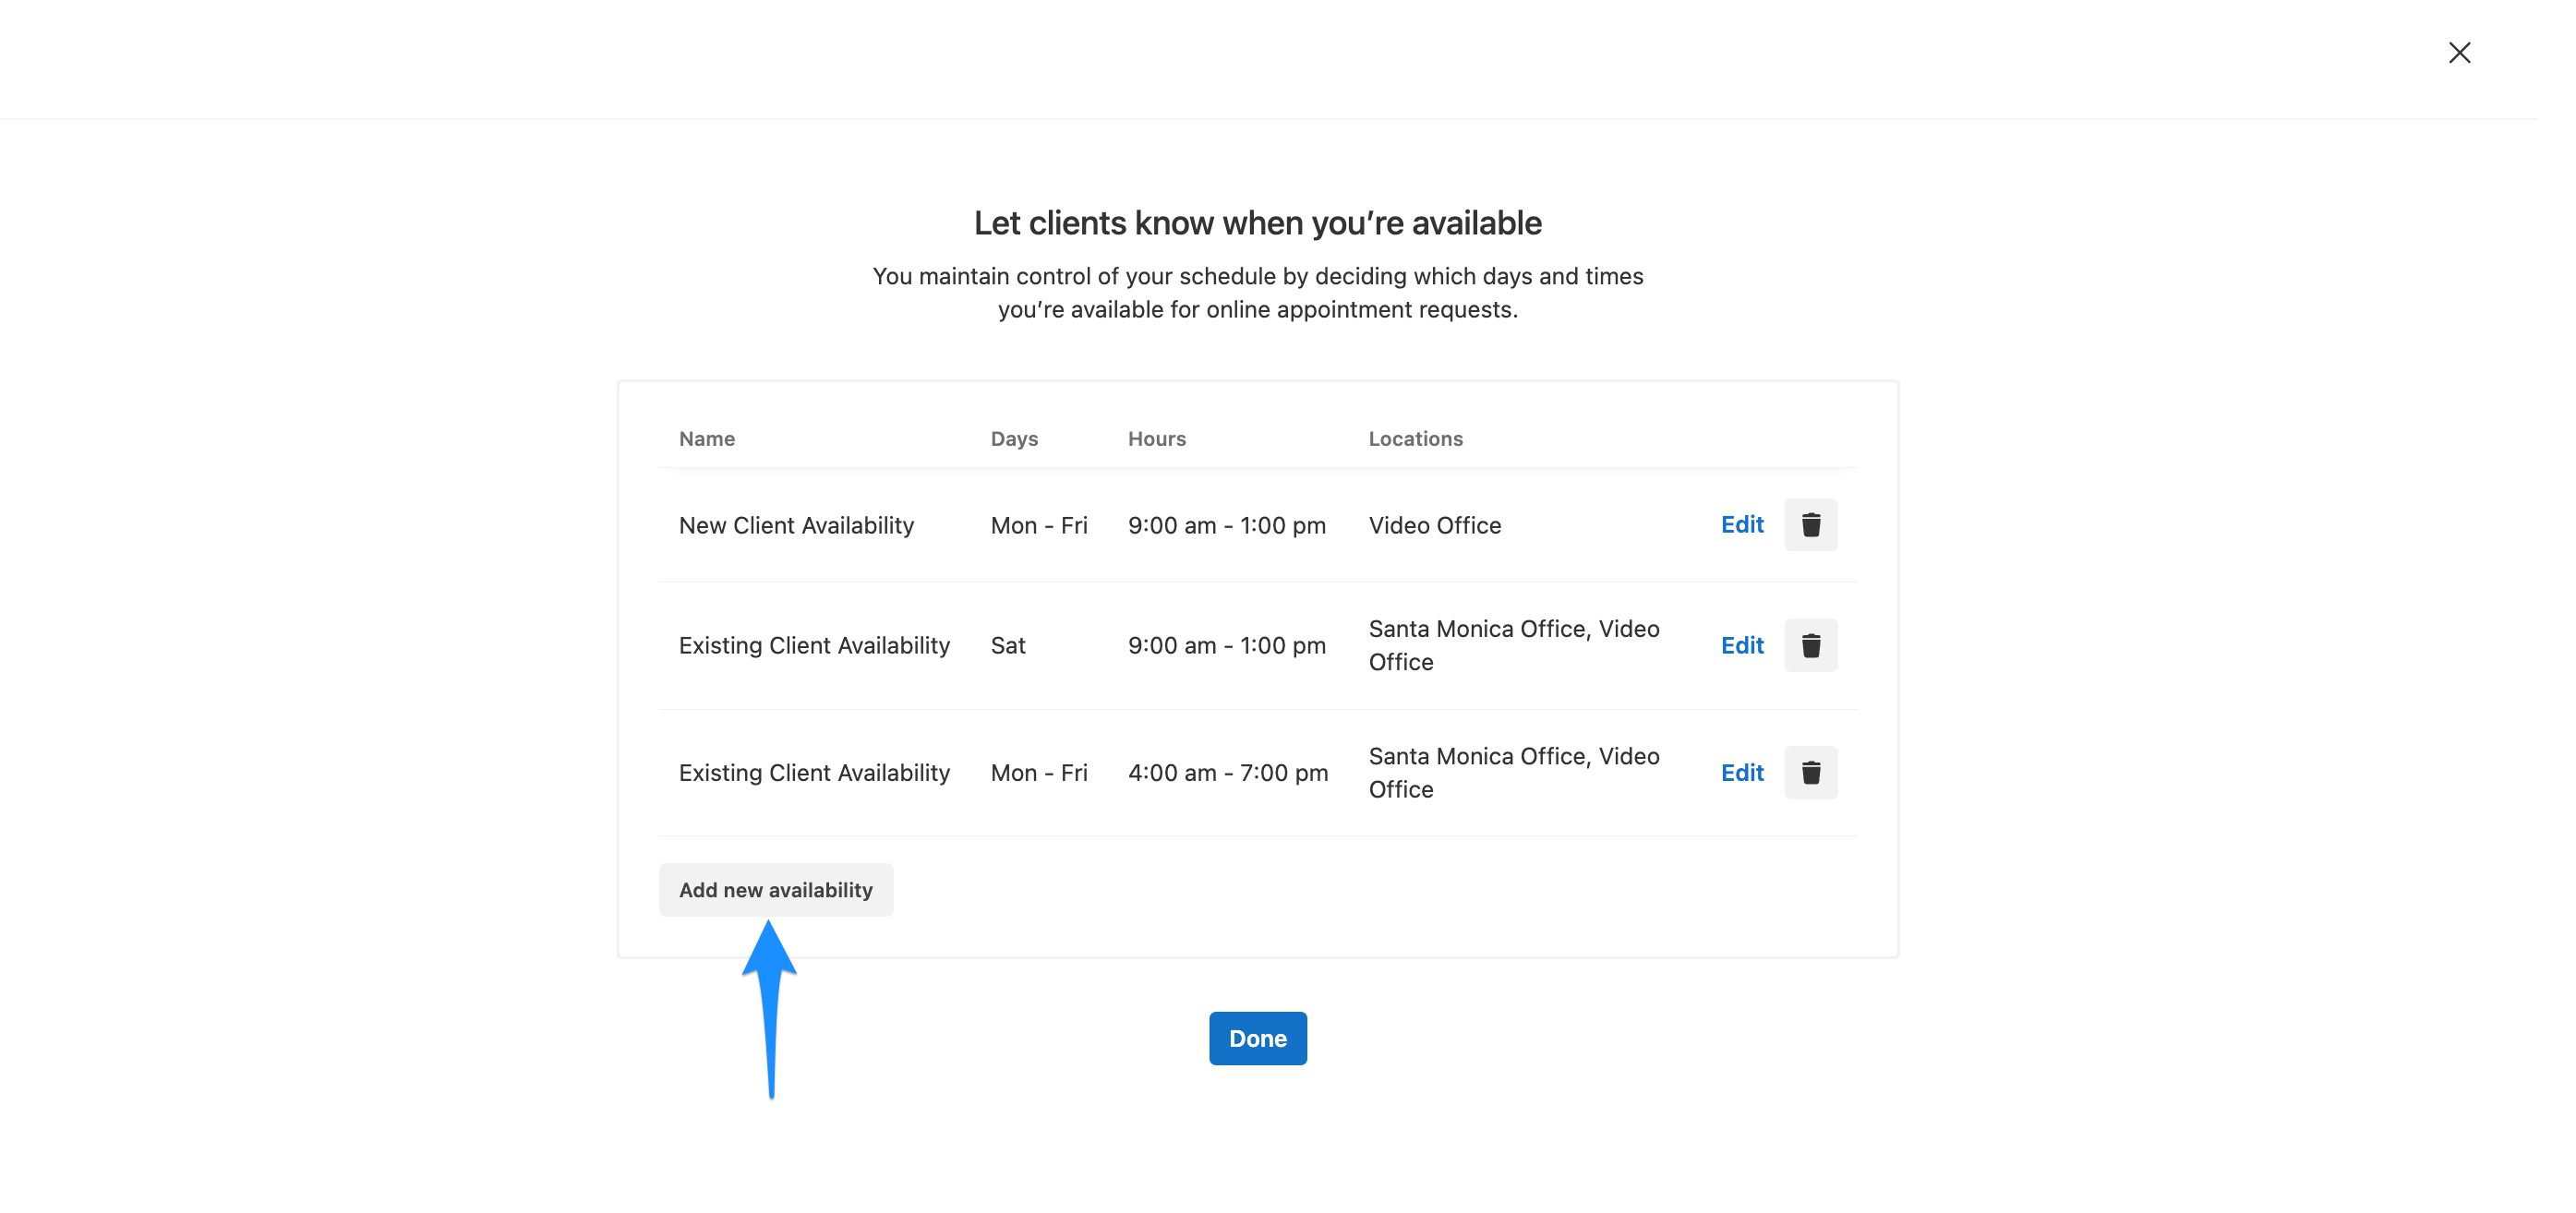Click the 9:00 am - 1:00 pm hours text
The image size is (2576, 1213).
tap(1227, 524)
